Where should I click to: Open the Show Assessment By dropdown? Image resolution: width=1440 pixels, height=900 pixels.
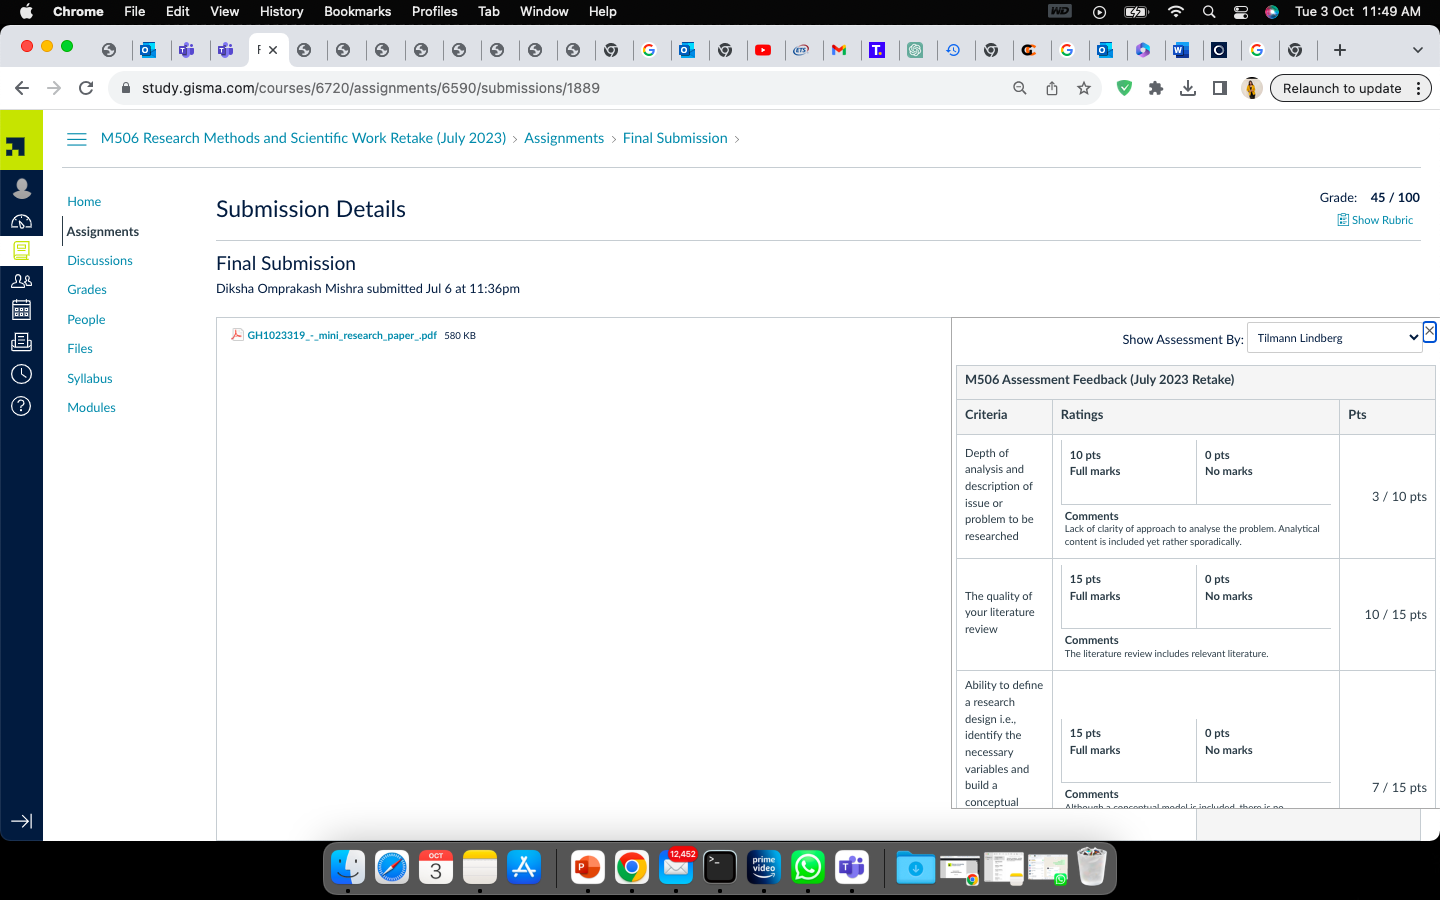pos(1335,338)
